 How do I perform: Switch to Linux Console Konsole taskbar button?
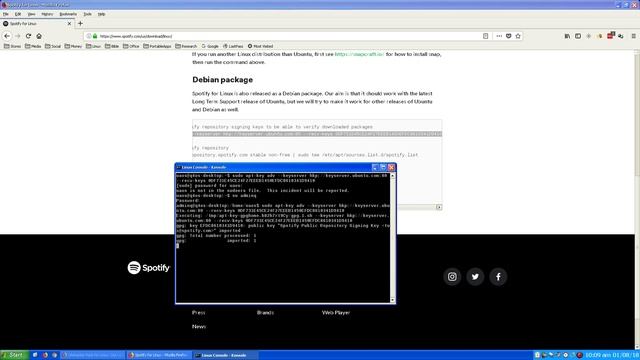coord(226,355)
